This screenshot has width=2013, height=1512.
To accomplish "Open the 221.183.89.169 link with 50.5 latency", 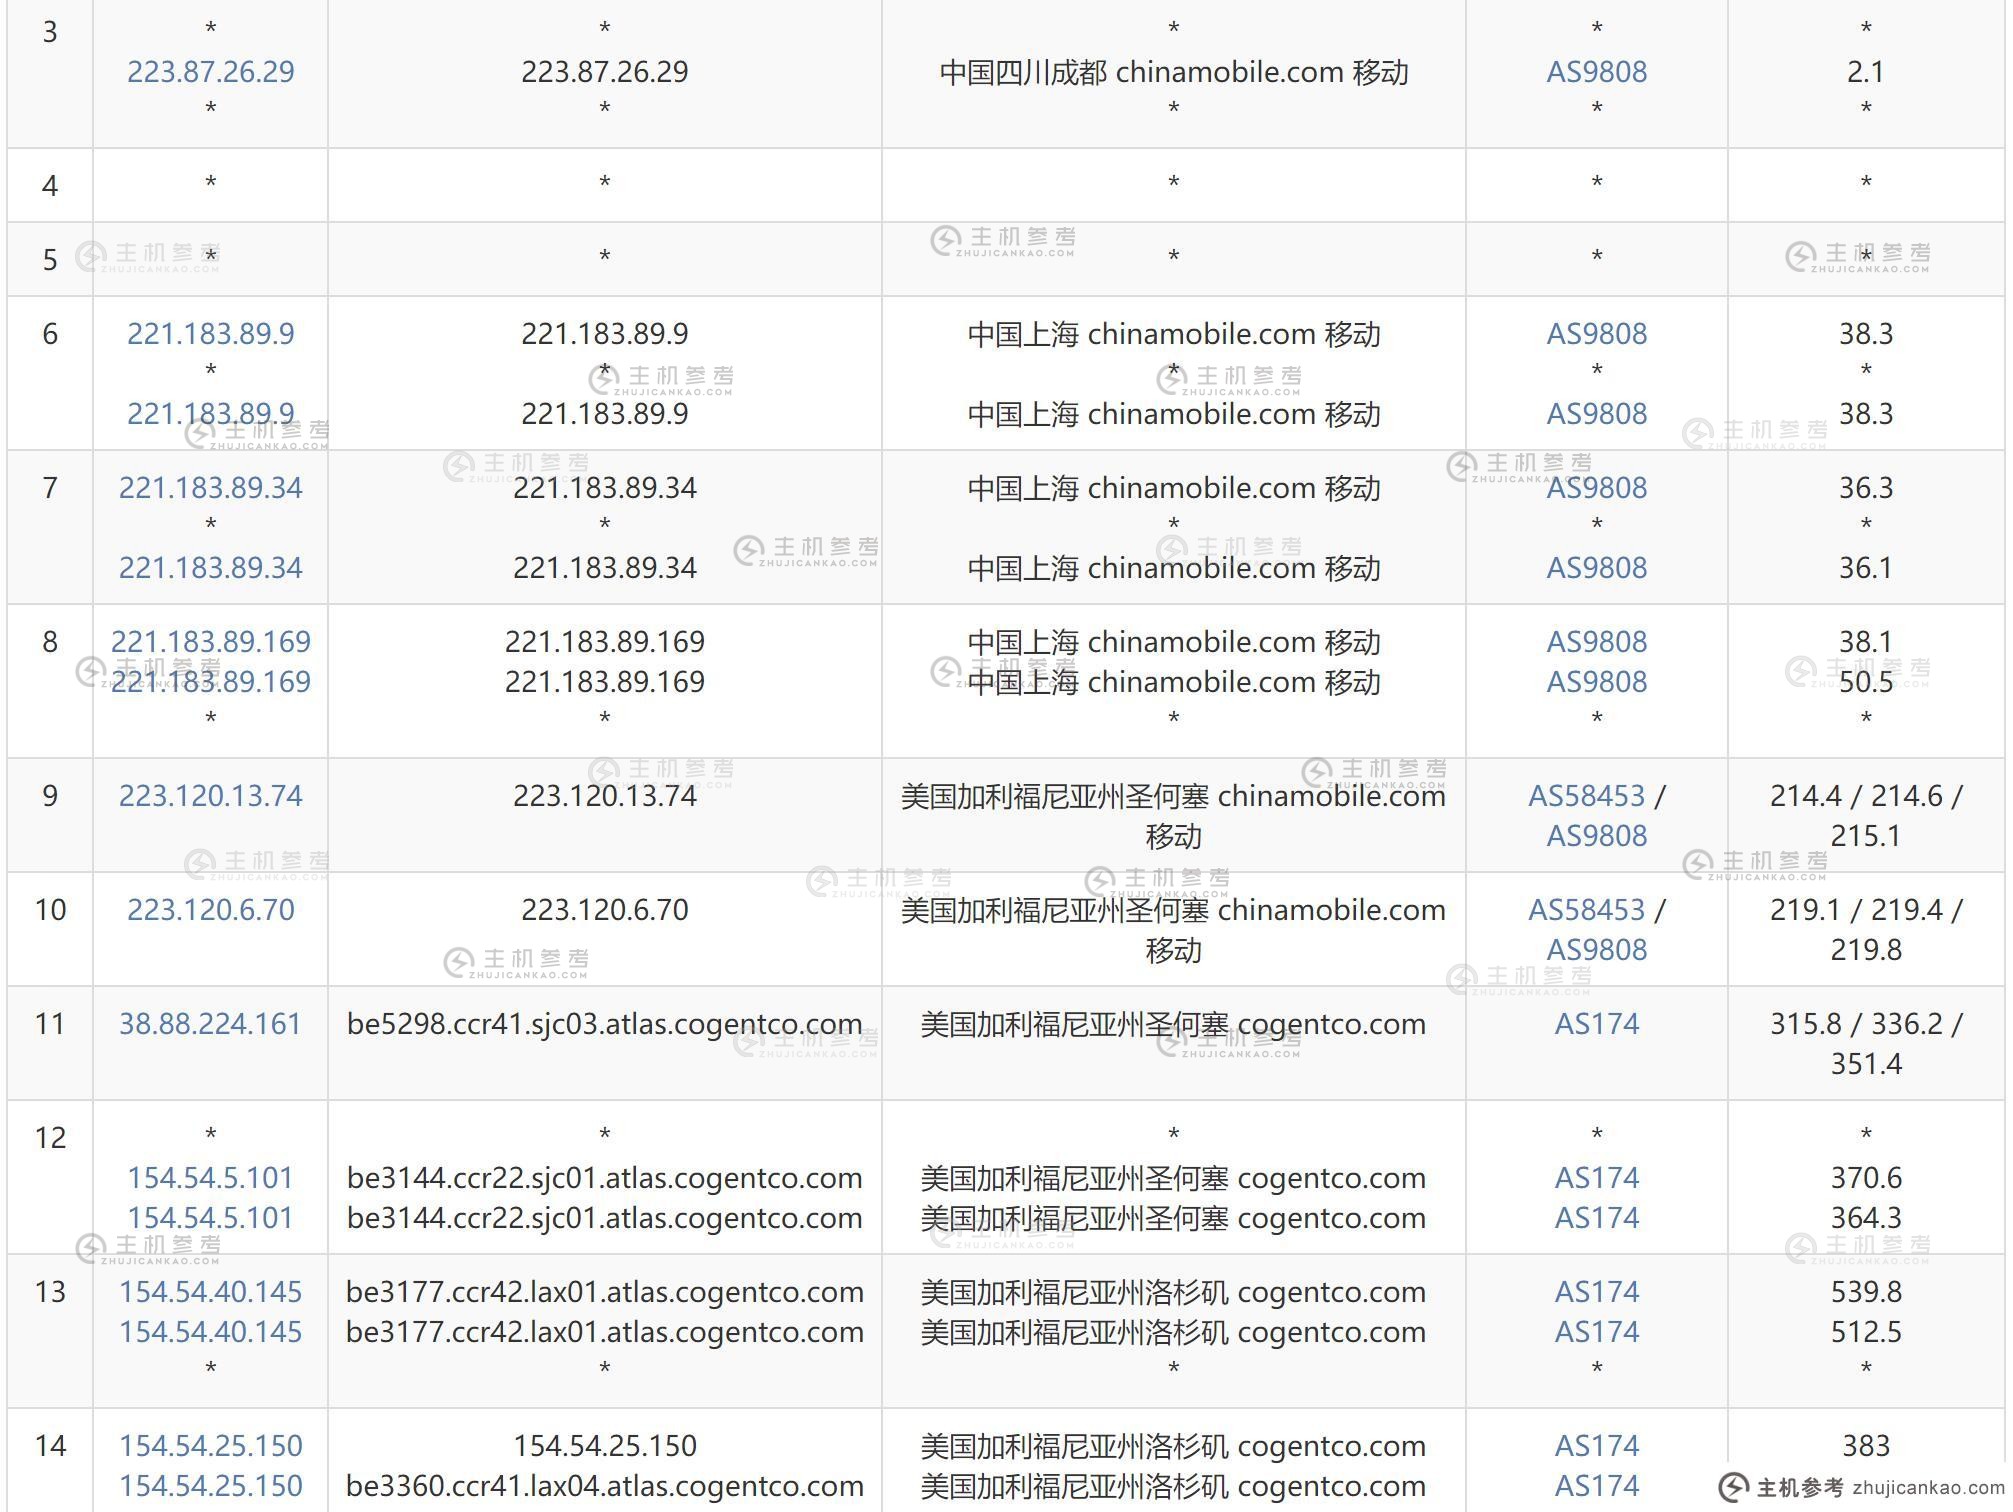I will [210, 682].
